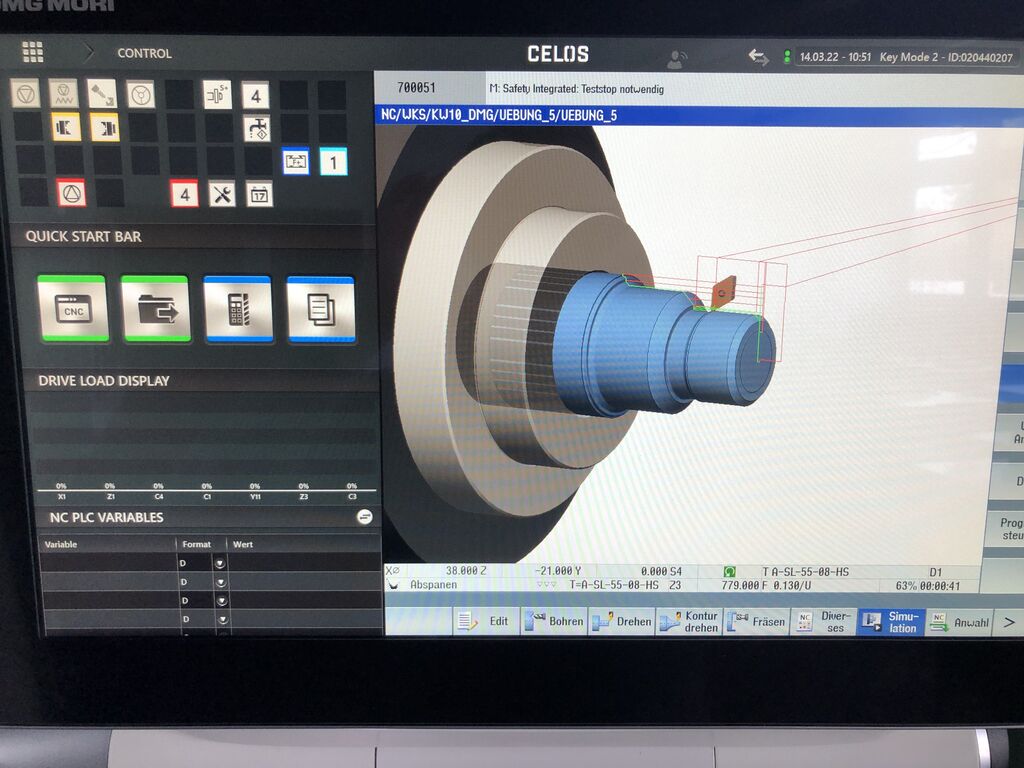Click the first Variable name input cell

pyautogui.click(x=108, y=562)
